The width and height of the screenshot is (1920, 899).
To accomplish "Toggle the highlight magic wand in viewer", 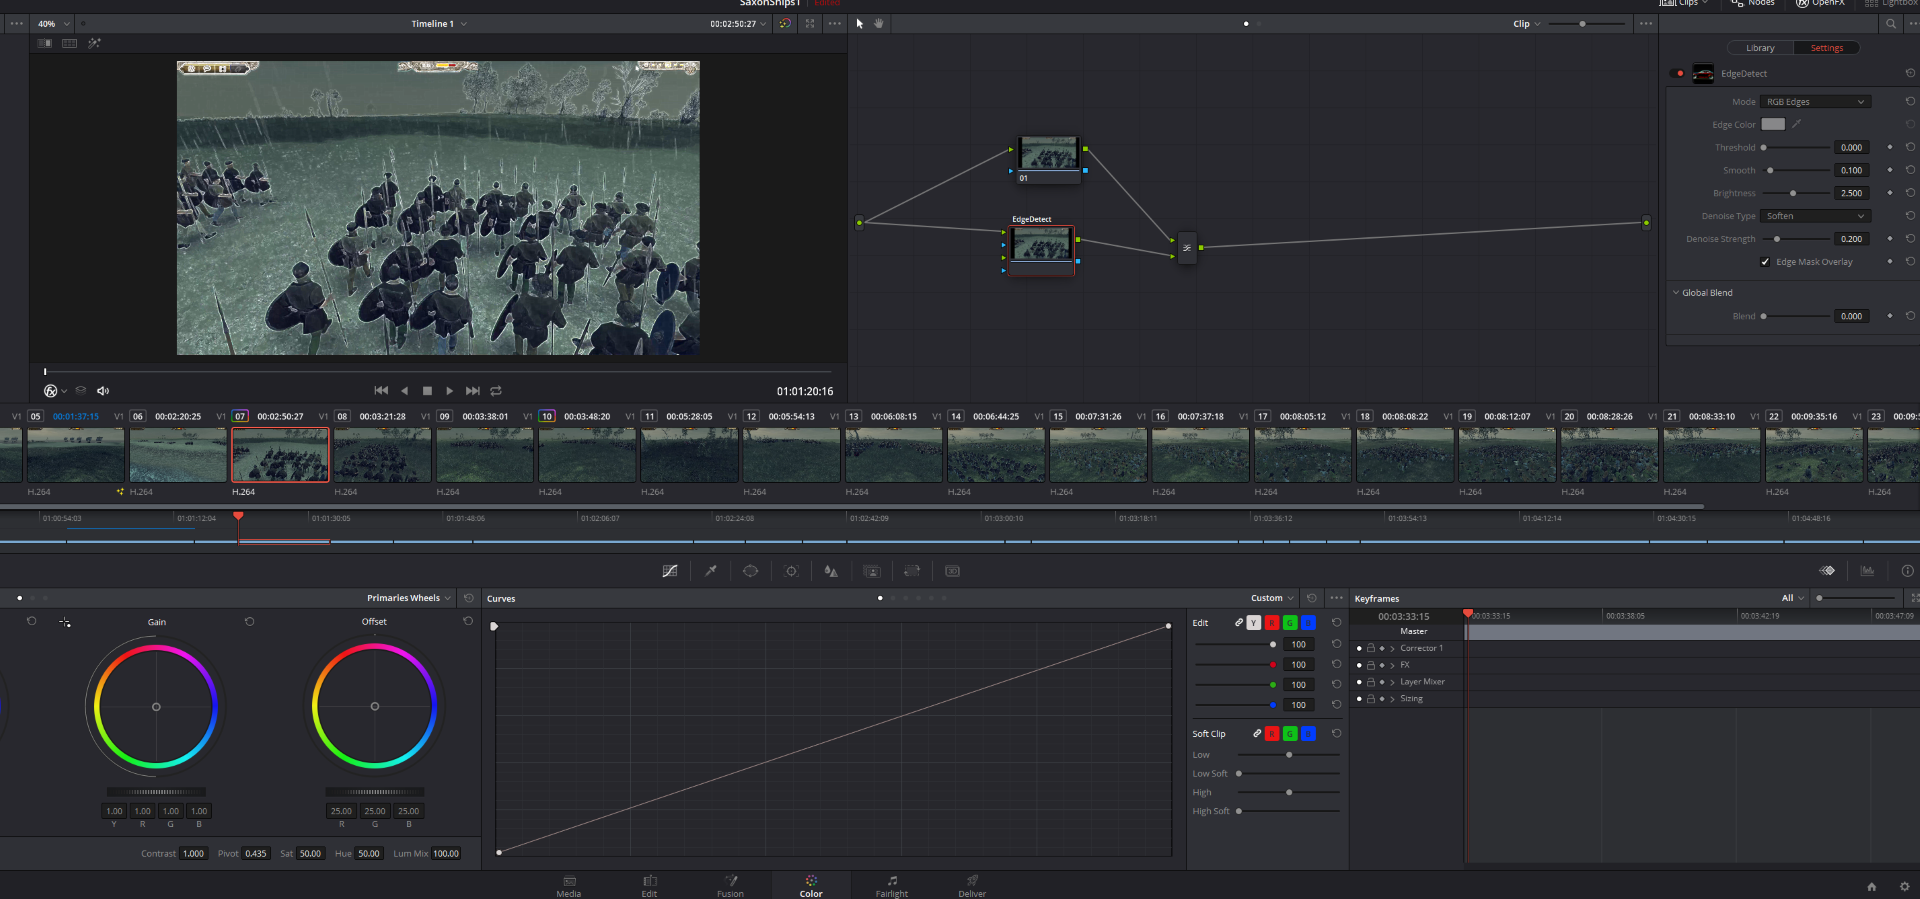I will 94,44.
